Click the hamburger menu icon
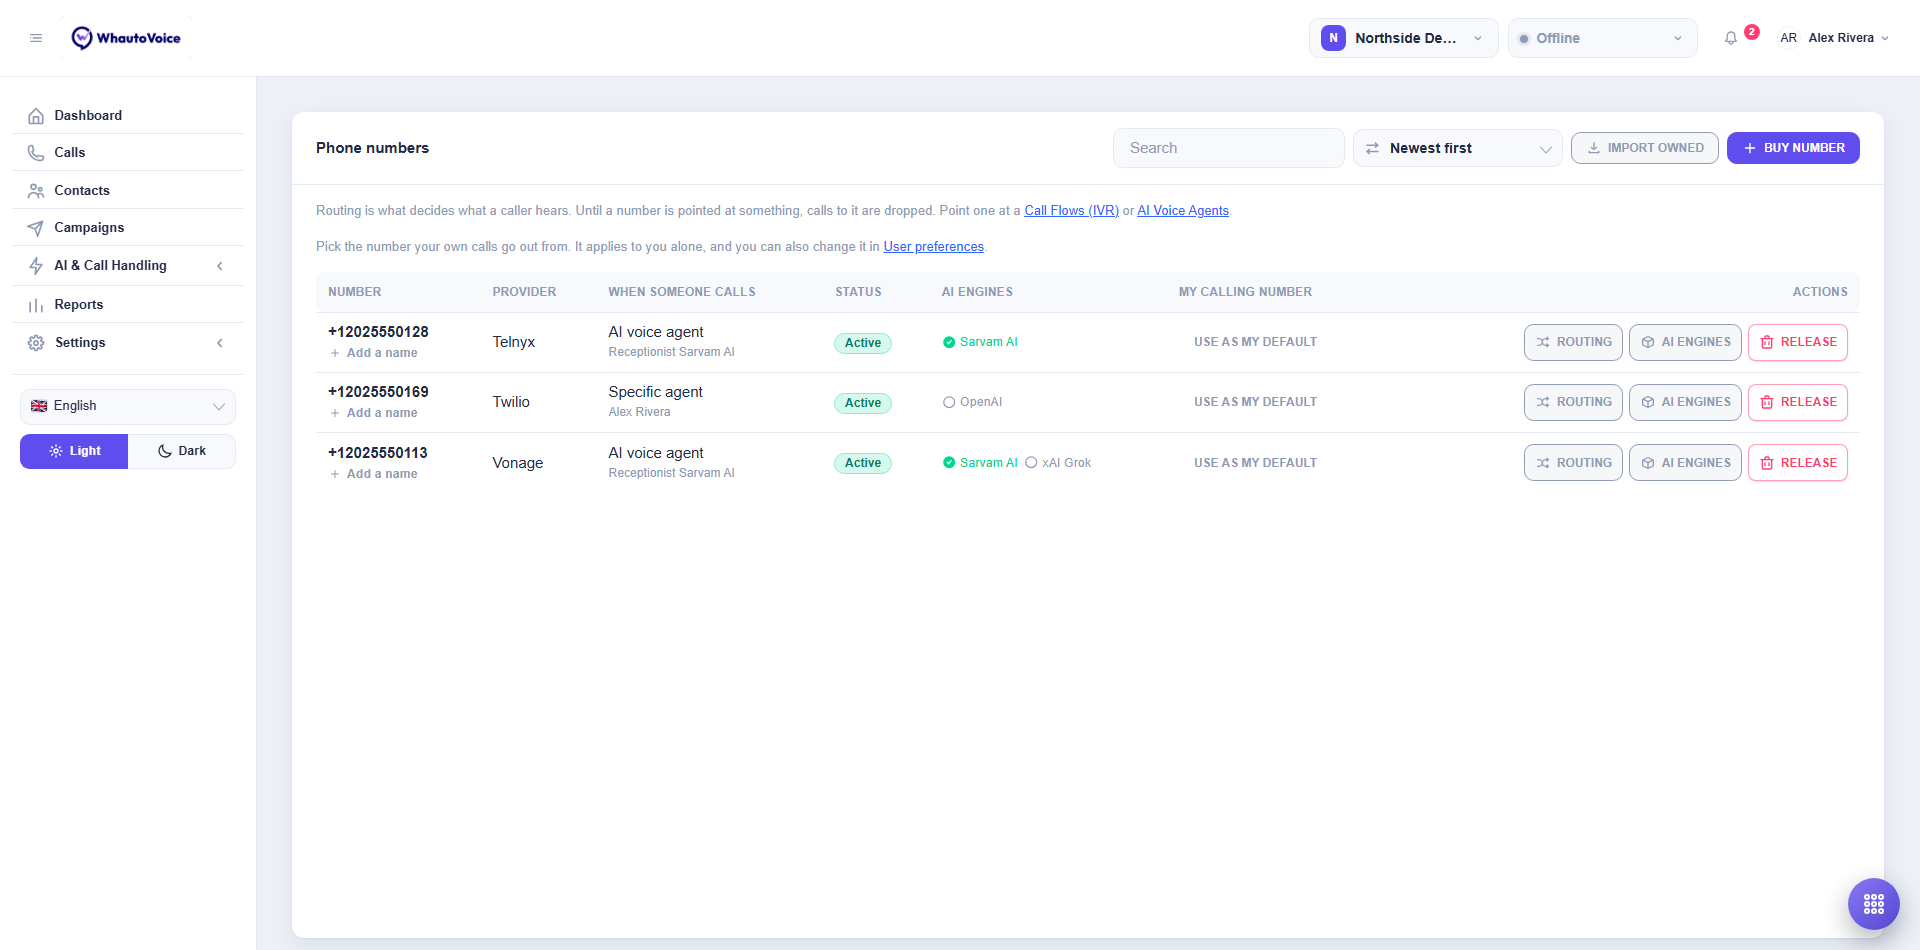This screenshot has height=950, width=1920. pos(36,38)
